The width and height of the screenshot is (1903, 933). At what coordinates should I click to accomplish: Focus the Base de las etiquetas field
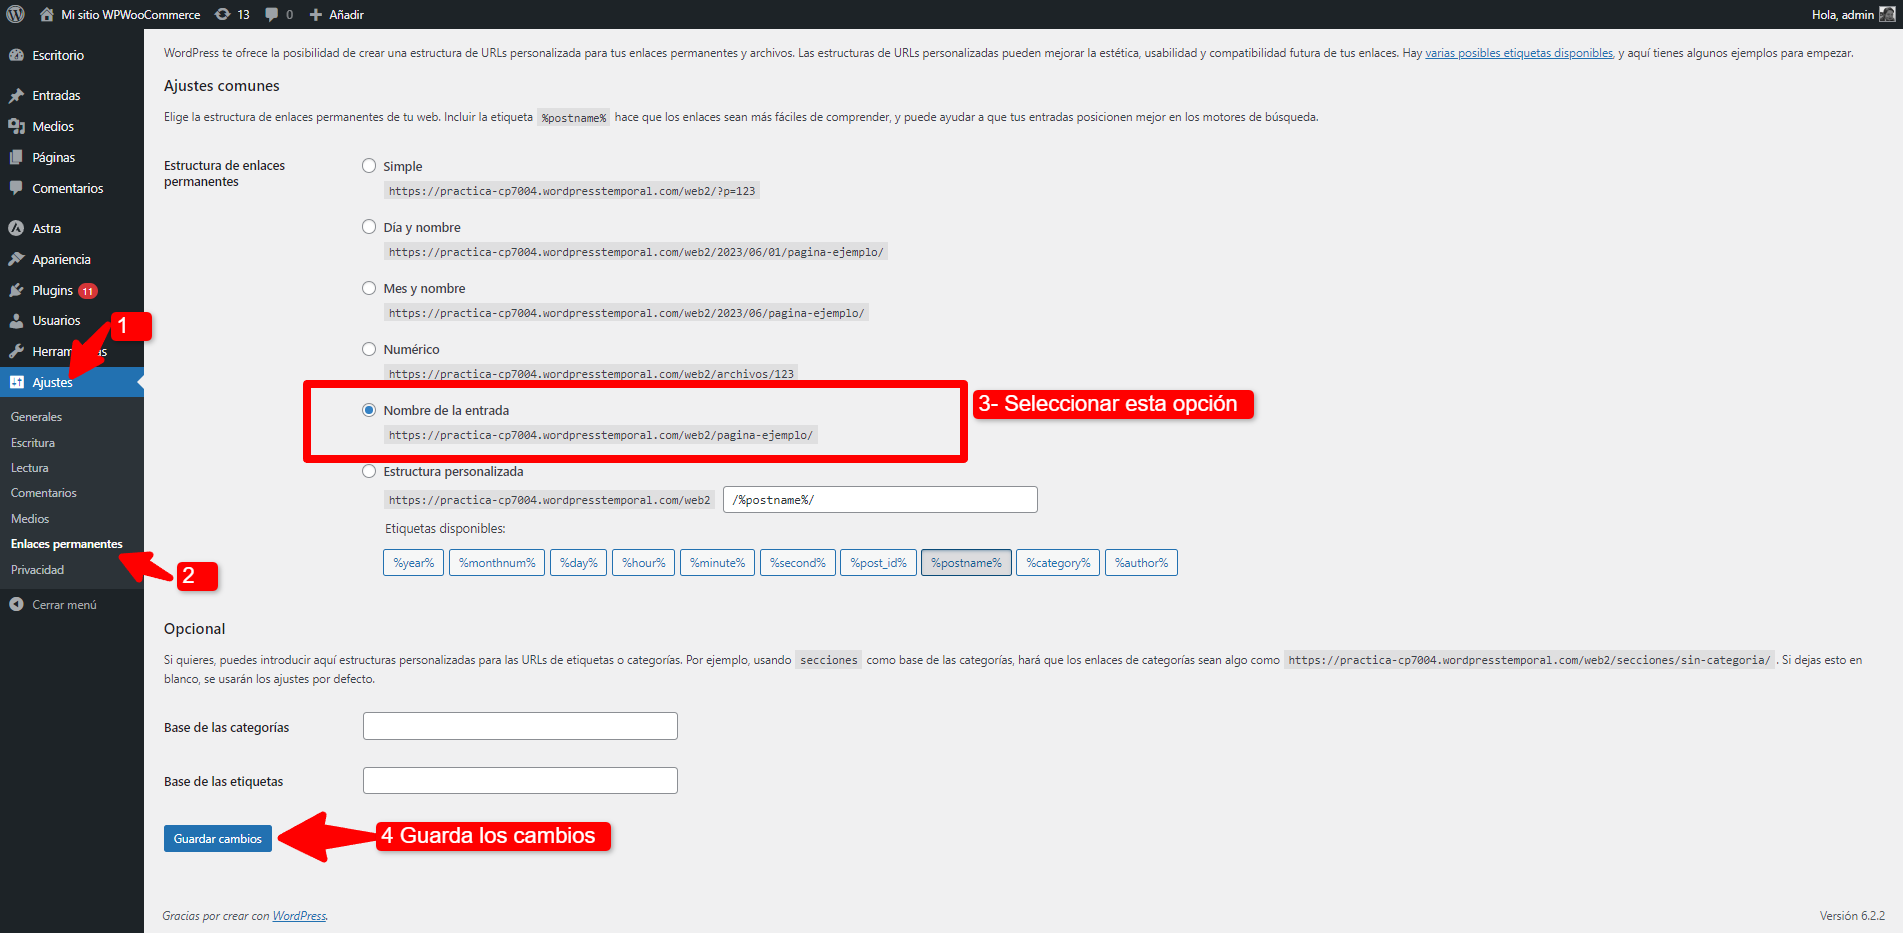520,780
